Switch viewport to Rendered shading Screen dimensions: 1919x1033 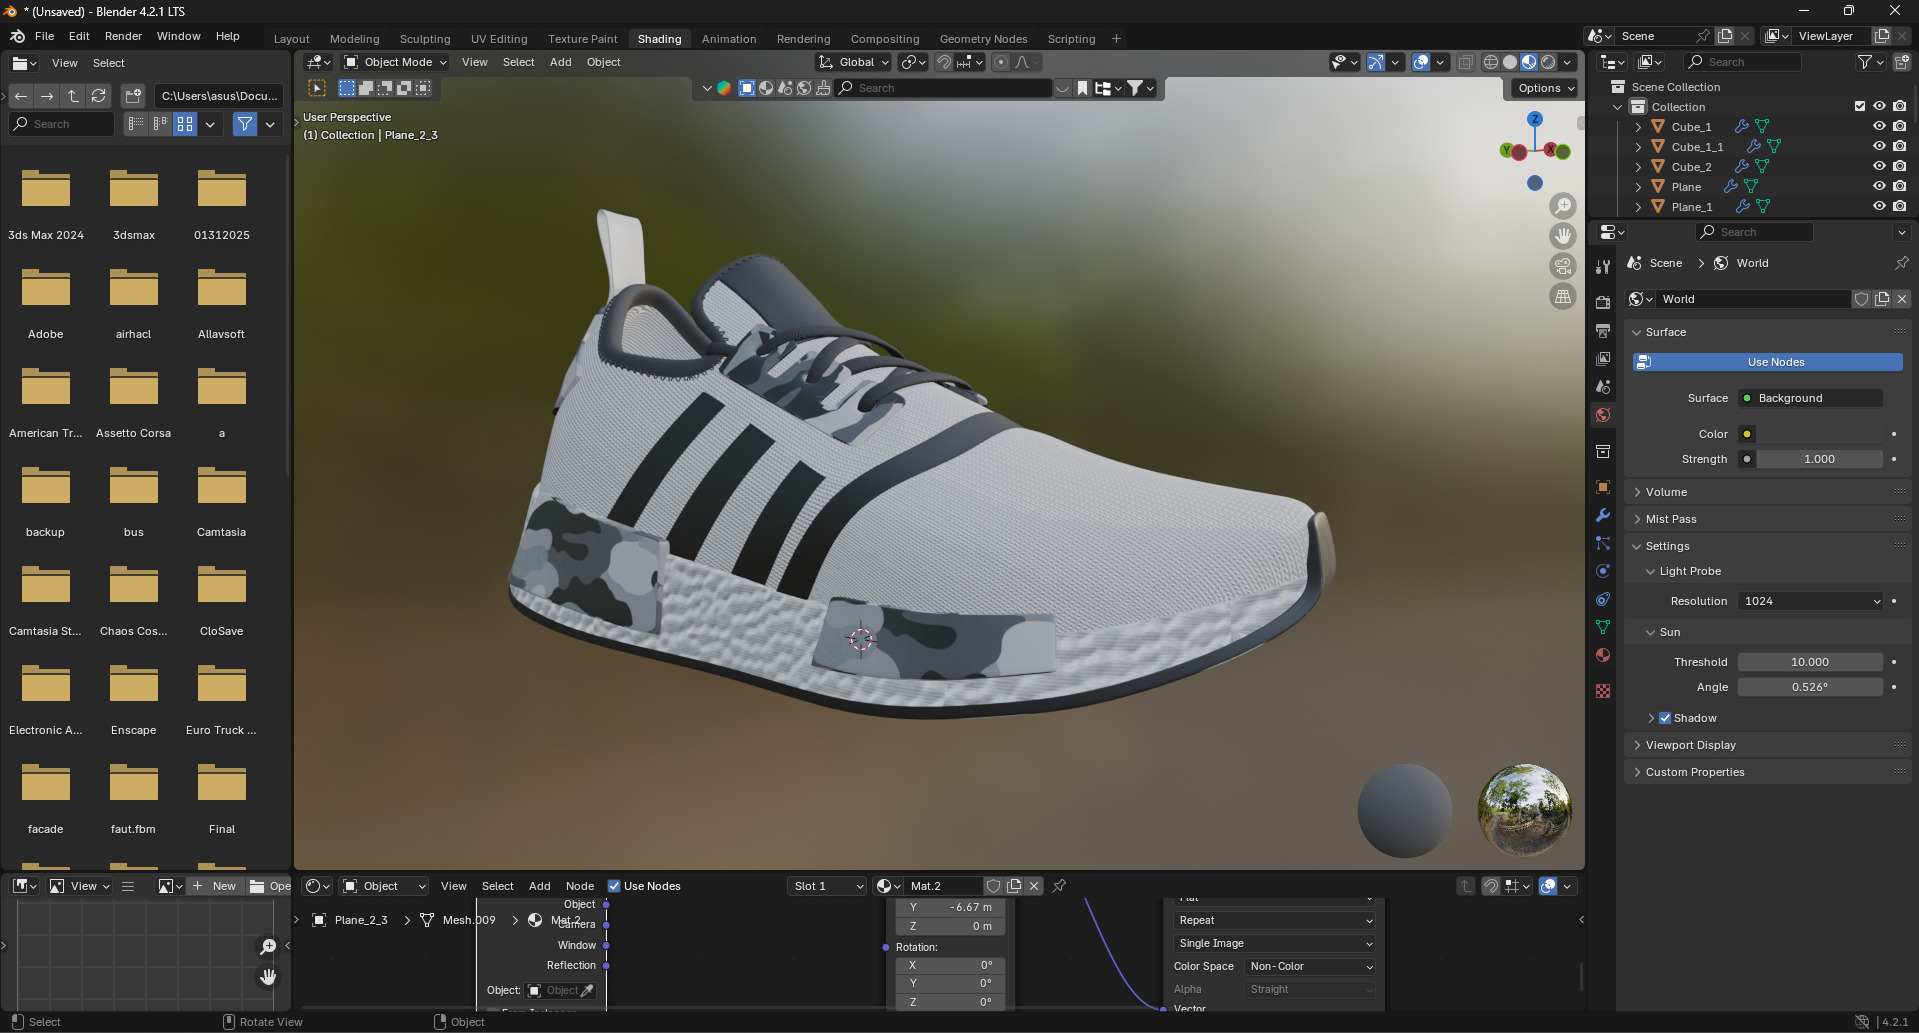click(1548, 62)
